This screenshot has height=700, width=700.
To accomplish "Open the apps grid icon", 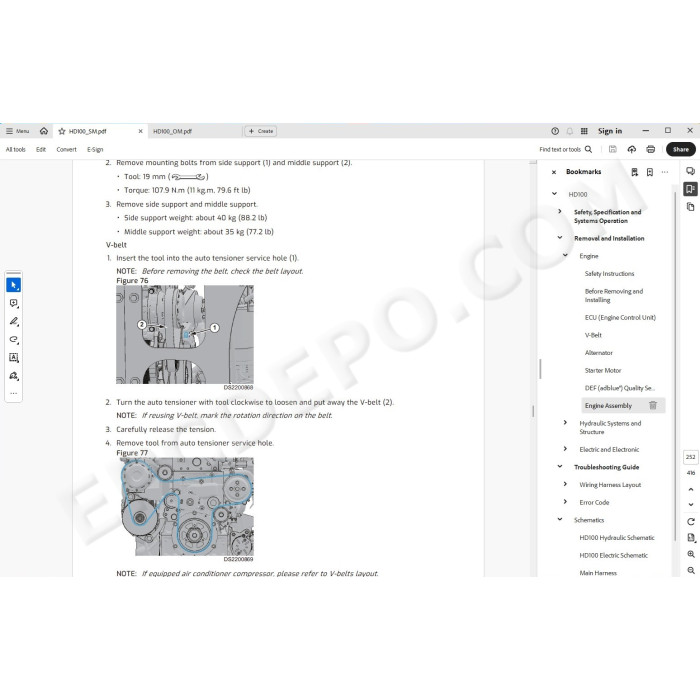I will tap(584, 131).
